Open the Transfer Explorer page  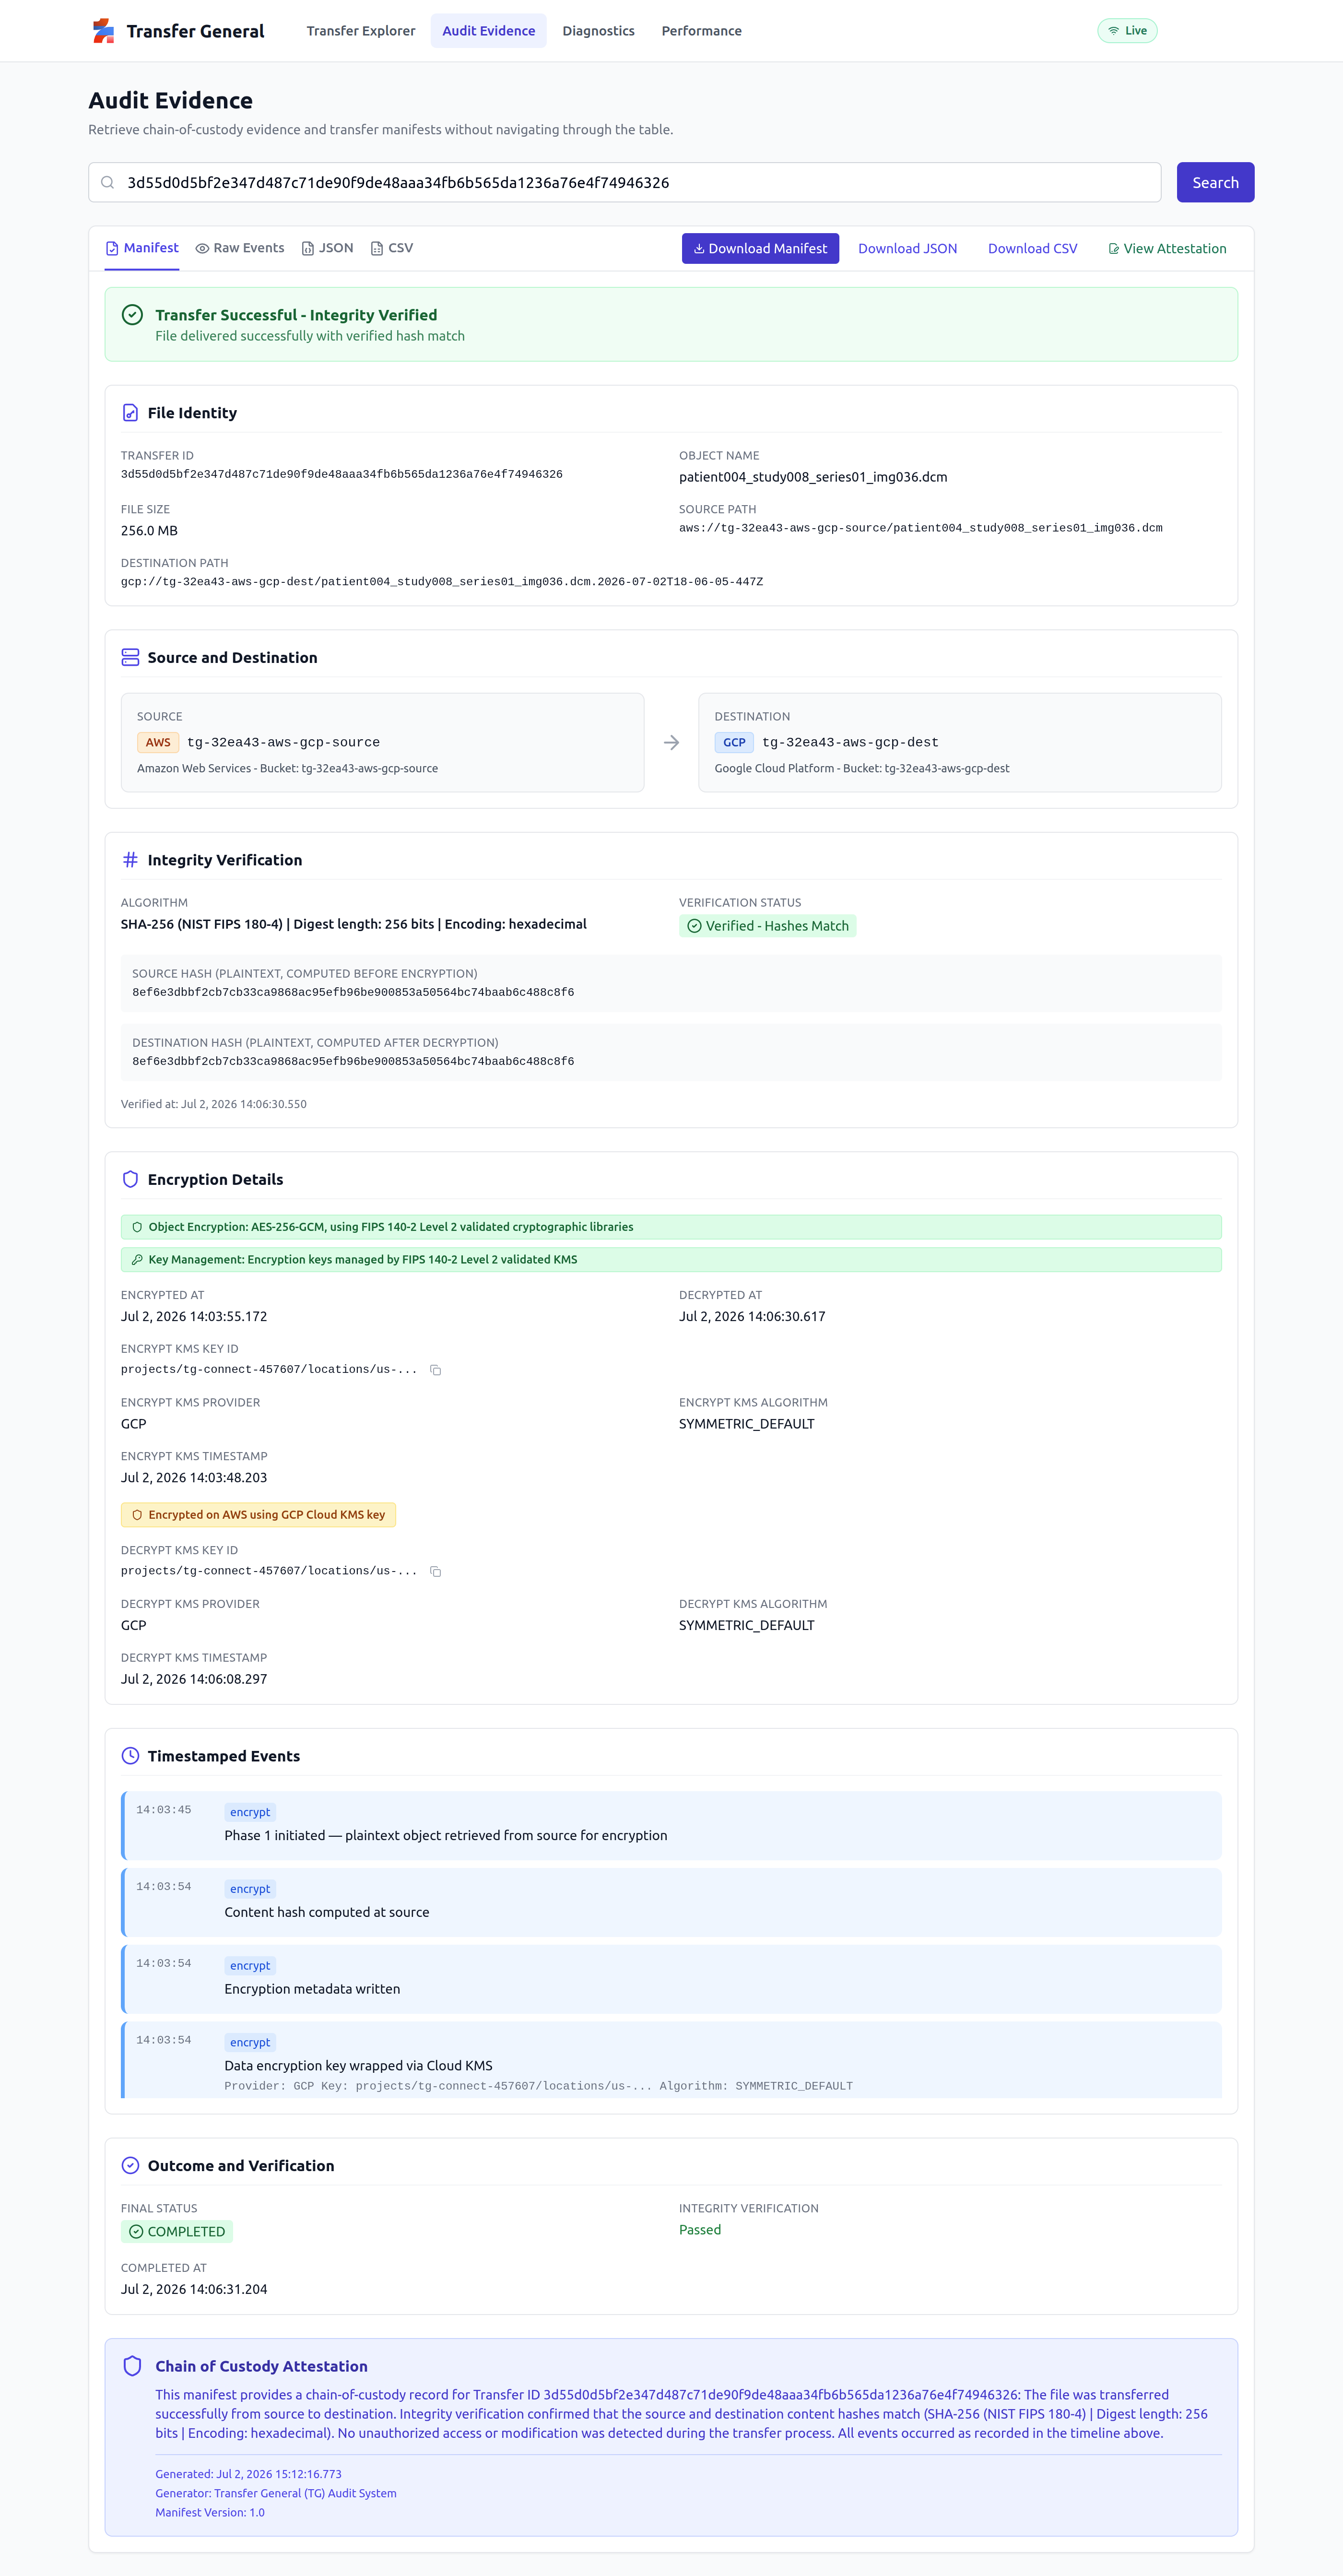tap(361, 31)
